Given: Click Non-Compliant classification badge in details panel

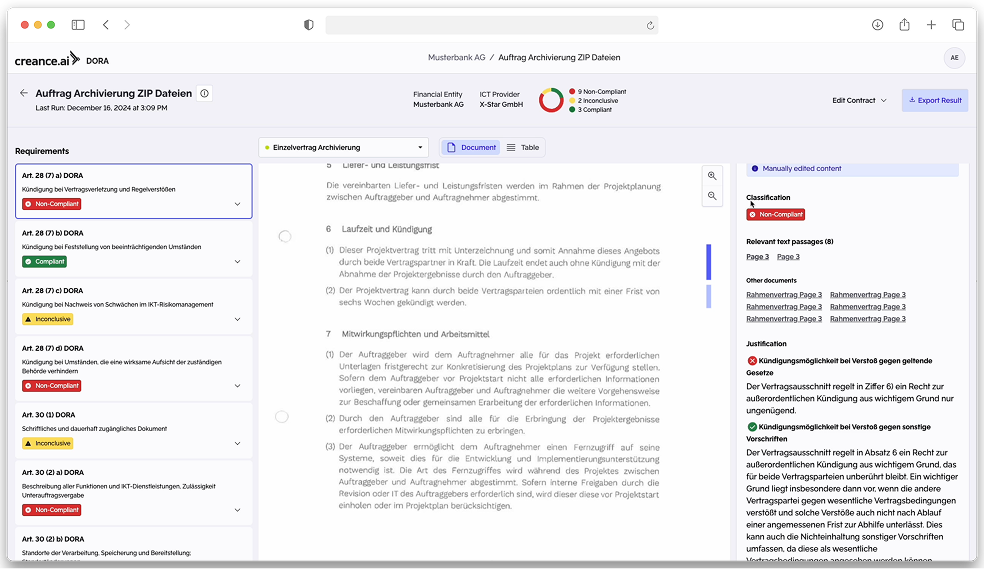Looking at the screenshot, I should 776,215.
